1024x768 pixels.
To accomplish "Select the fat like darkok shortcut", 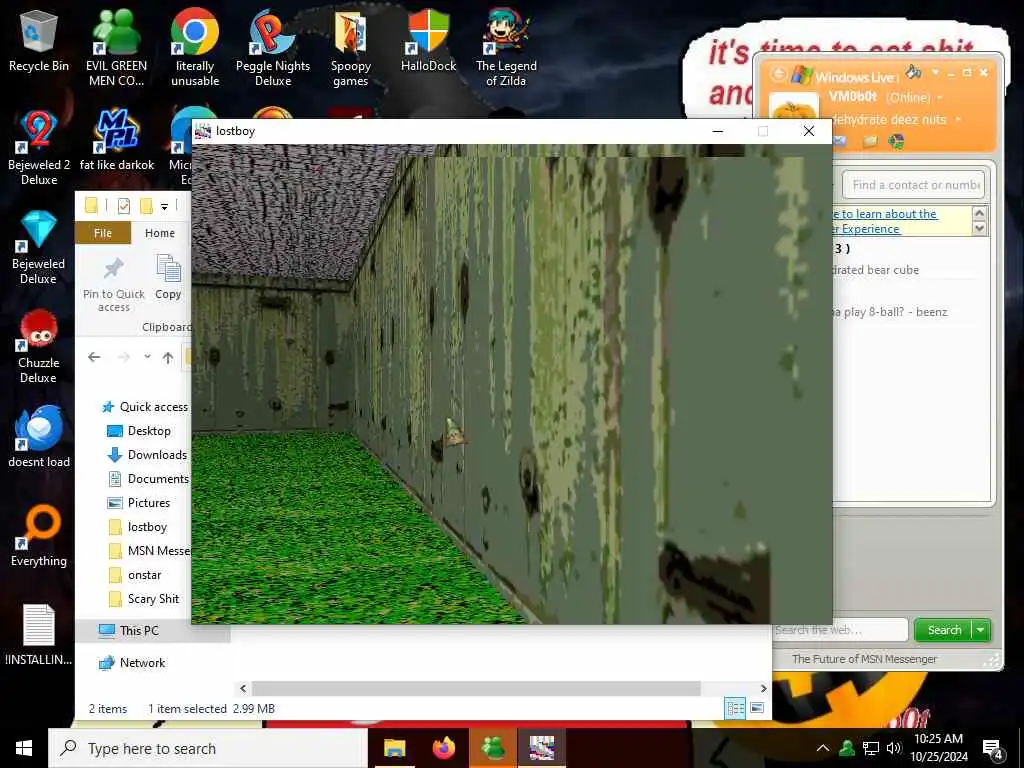I will (116, 140).
